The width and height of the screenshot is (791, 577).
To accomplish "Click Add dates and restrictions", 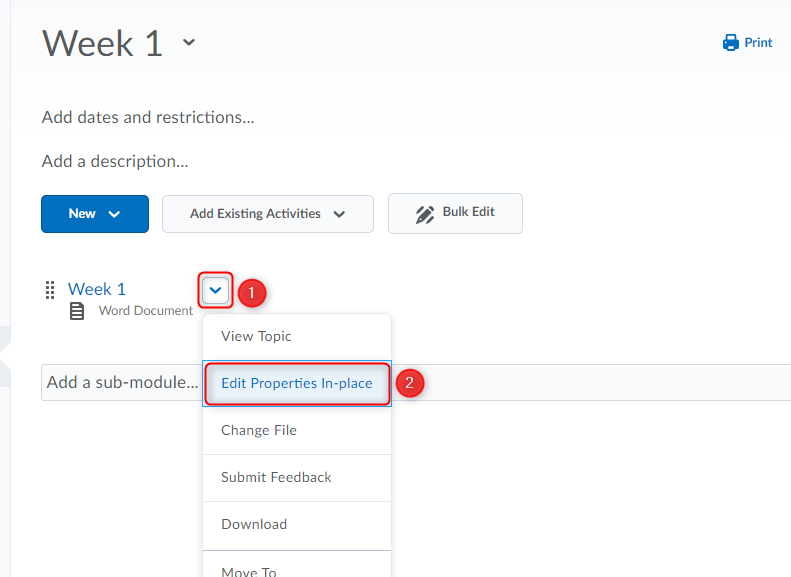I will coord(148,118).
